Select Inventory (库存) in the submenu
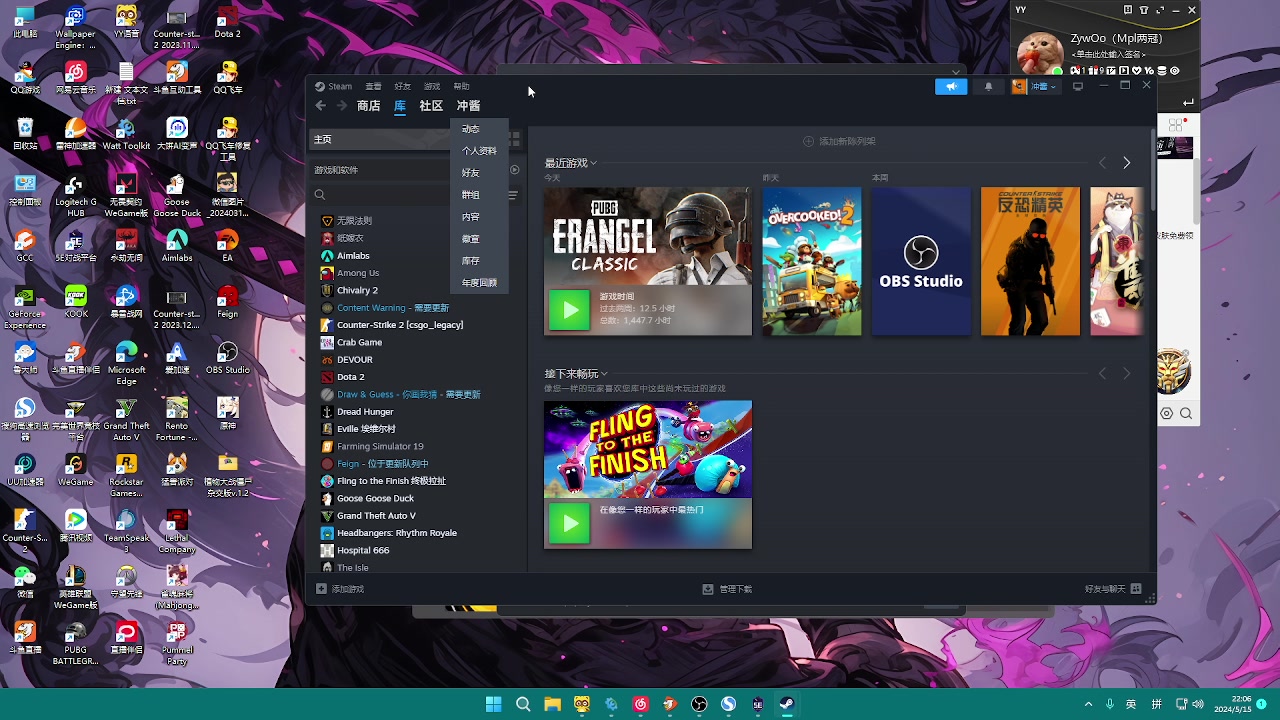 pyautogui.click(x=470, y=261)
